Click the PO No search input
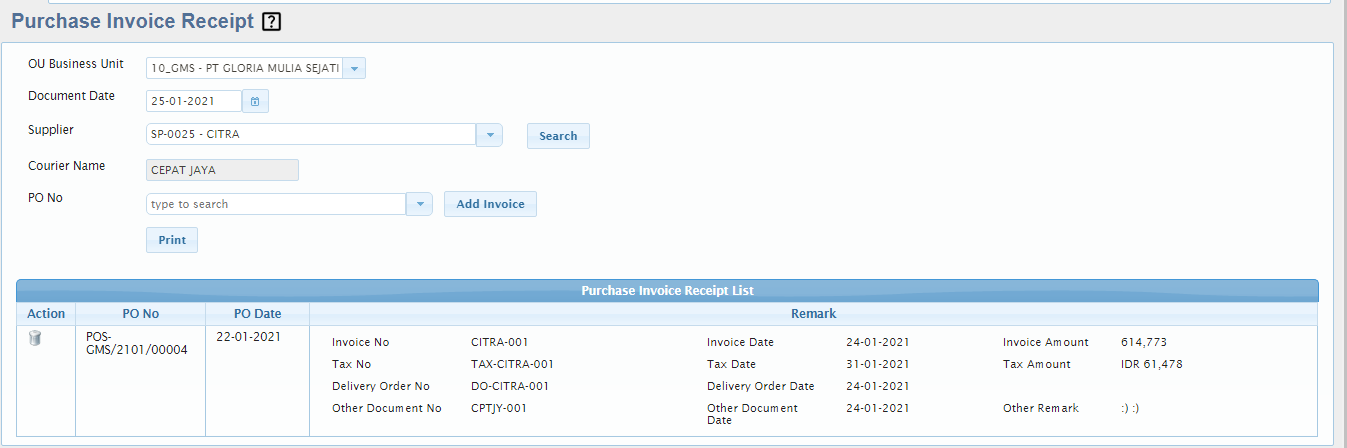Screen dimensions: 1347x448 point(276,204)
